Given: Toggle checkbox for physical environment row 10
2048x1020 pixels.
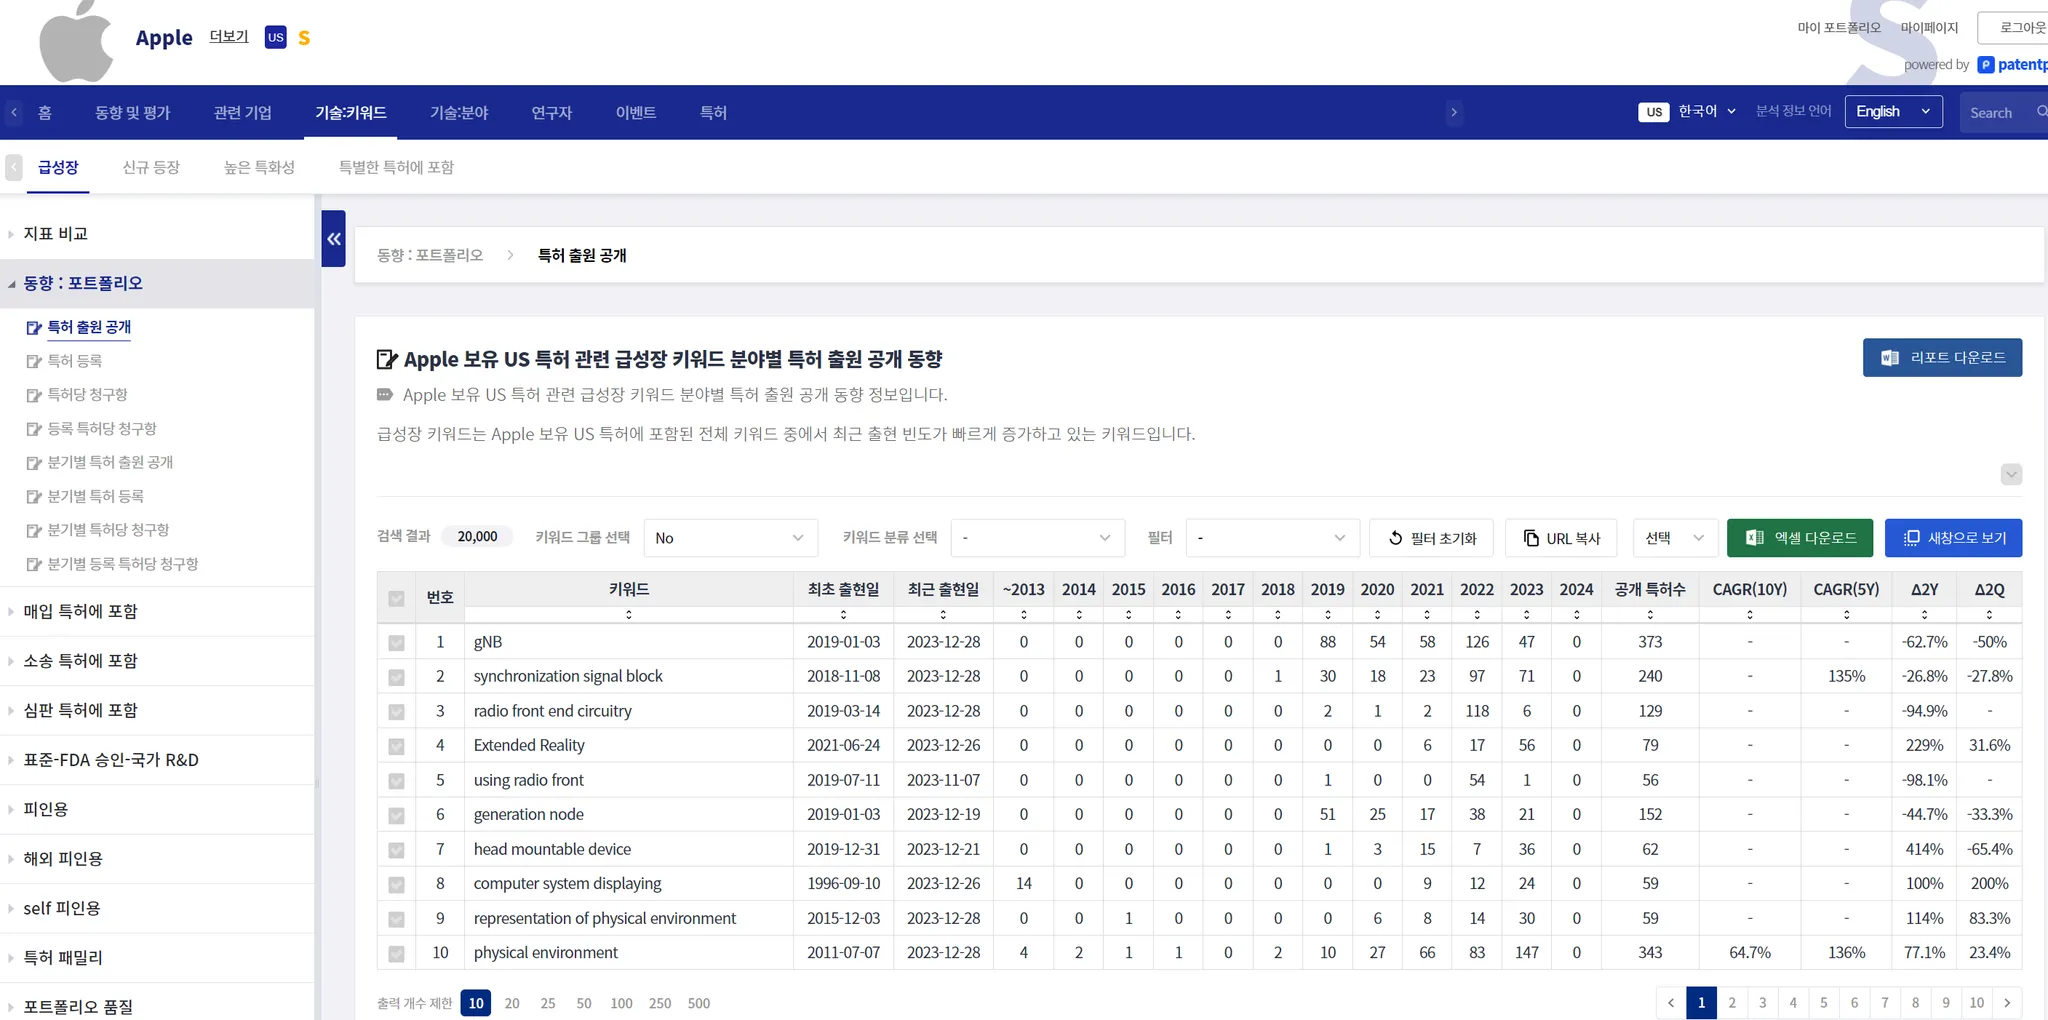Looking at the screenshot, I should (x=396, y=954).
